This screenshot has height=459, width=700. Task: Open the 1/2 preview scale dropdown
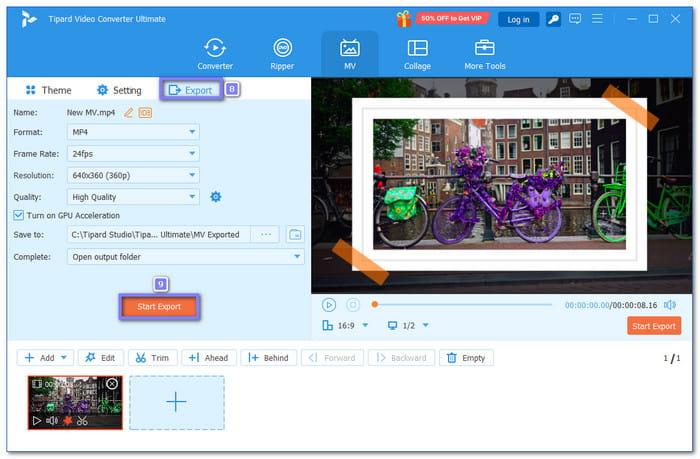[408, 325]
